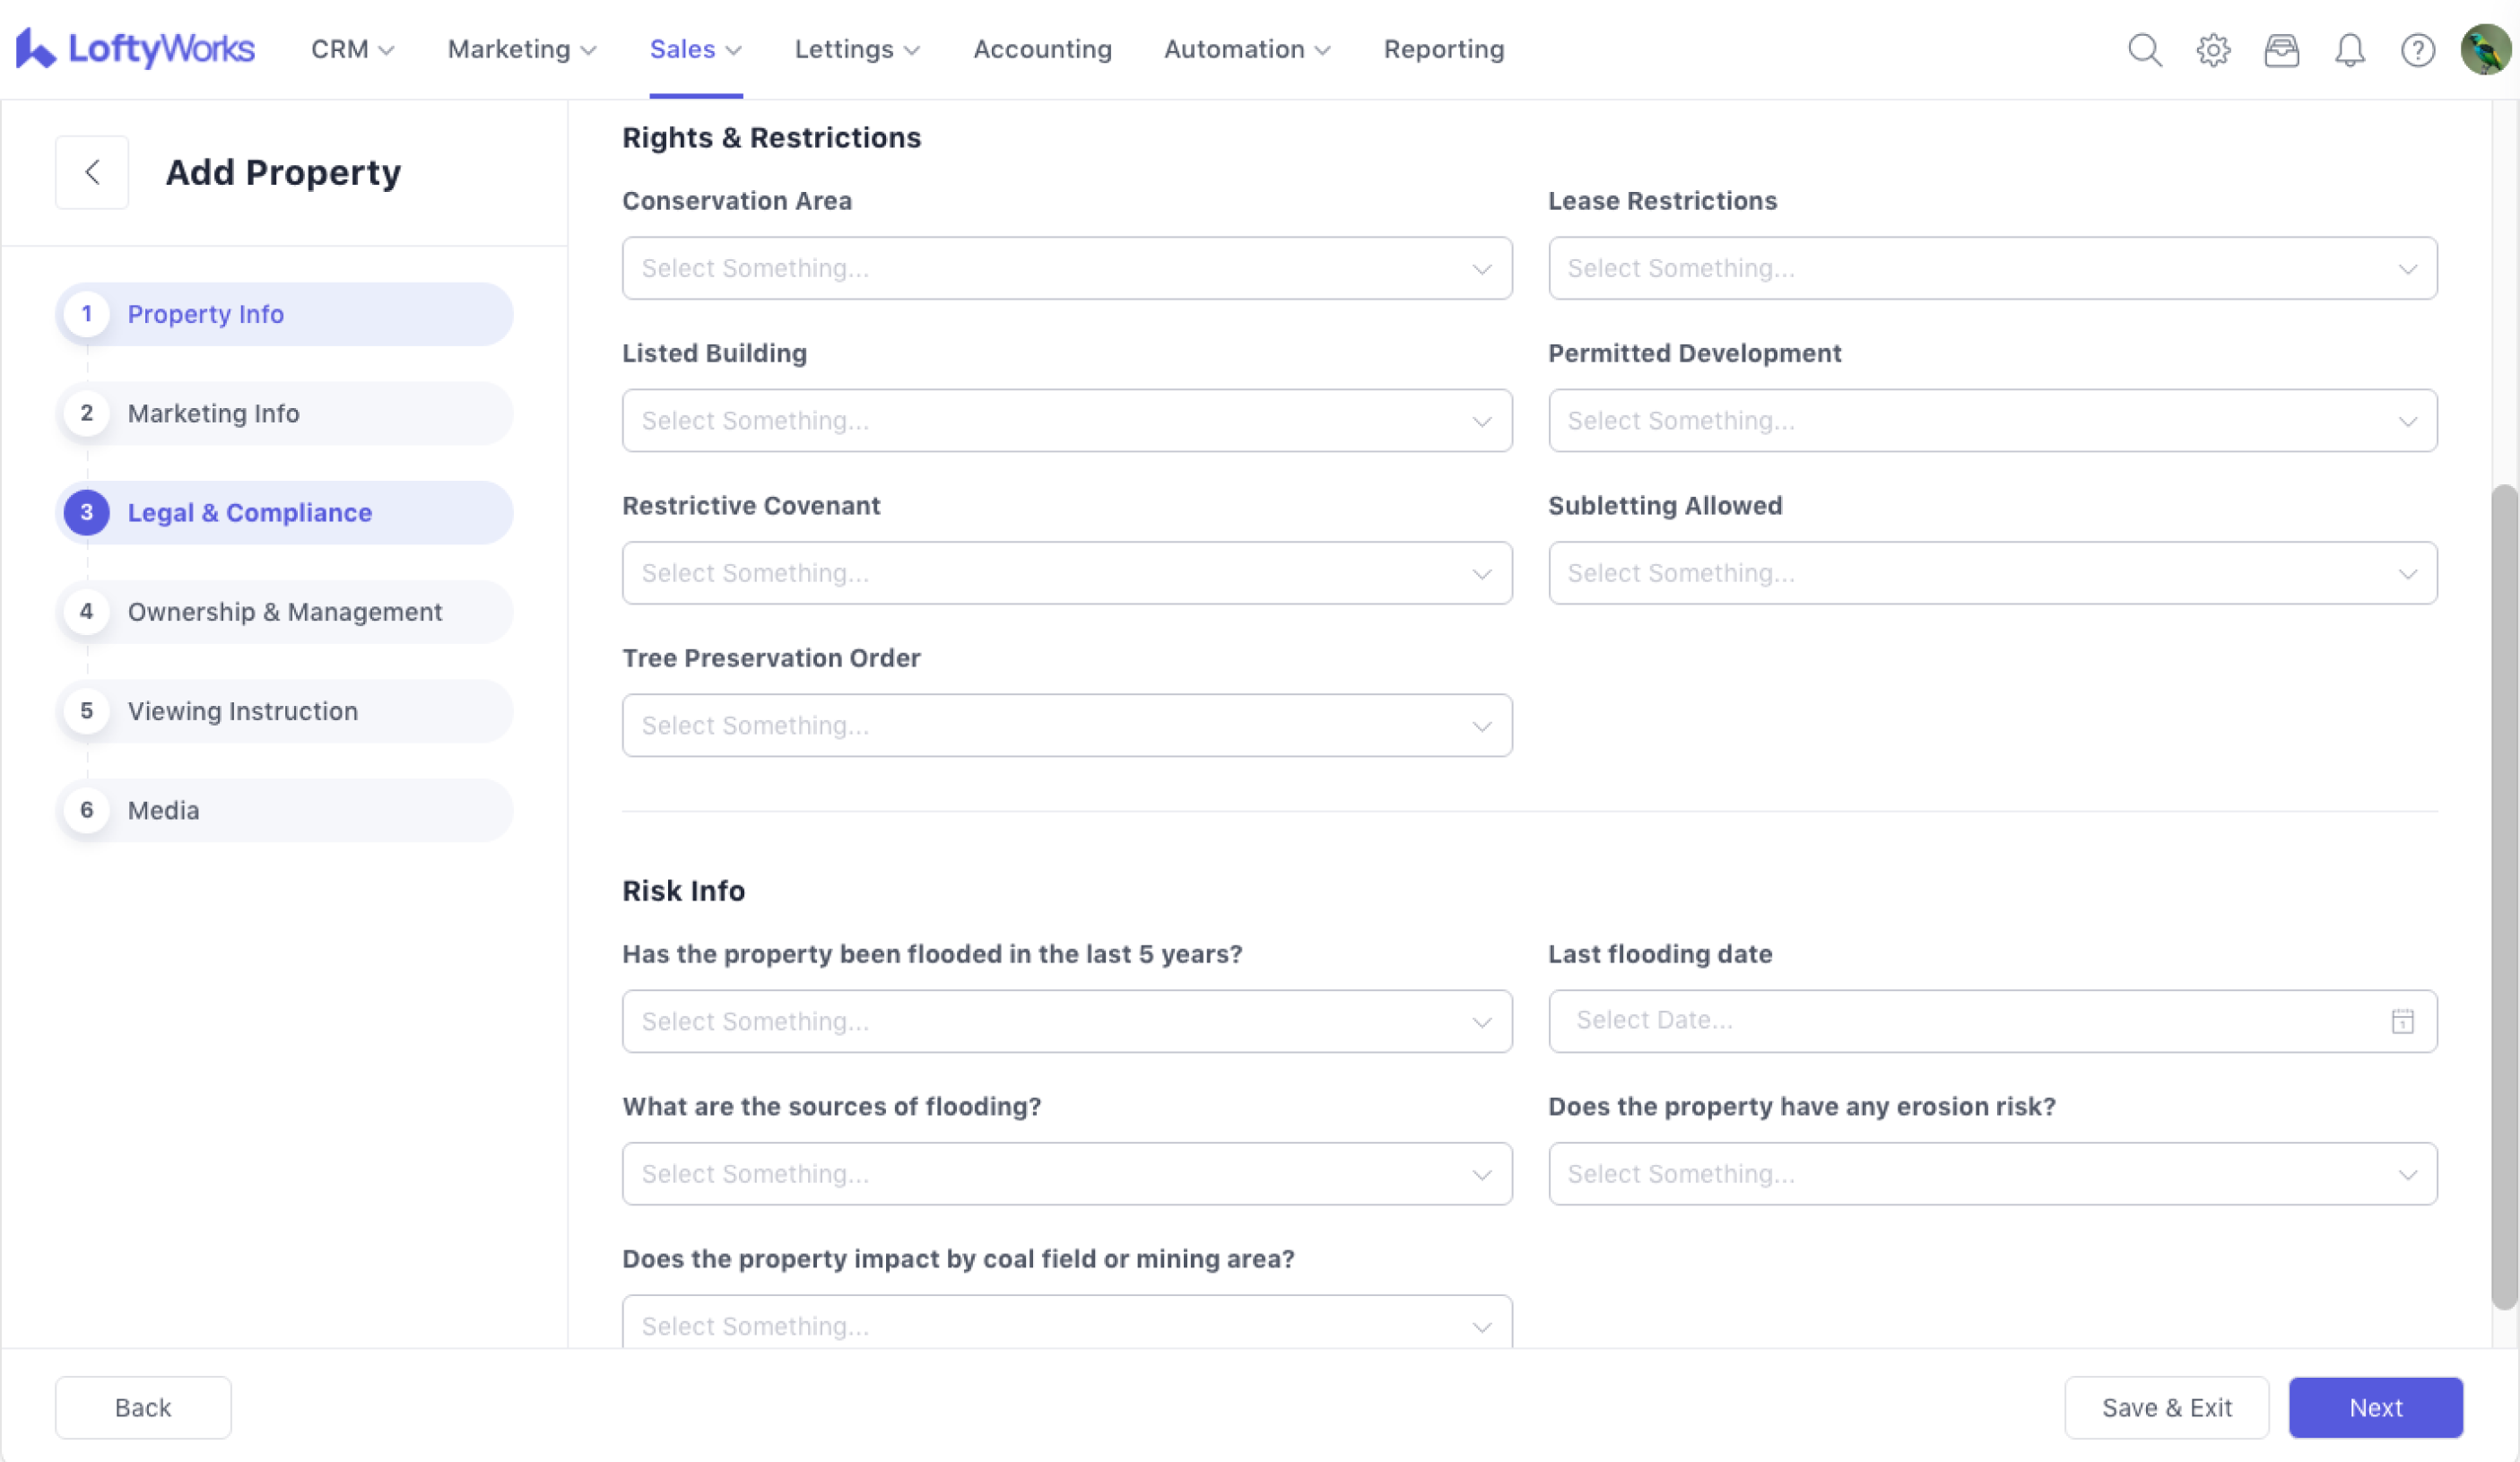The width and height of the screenshot is (2520, 1462).
Task: Click the user profile avatar
Action: tap(2485, 50)
